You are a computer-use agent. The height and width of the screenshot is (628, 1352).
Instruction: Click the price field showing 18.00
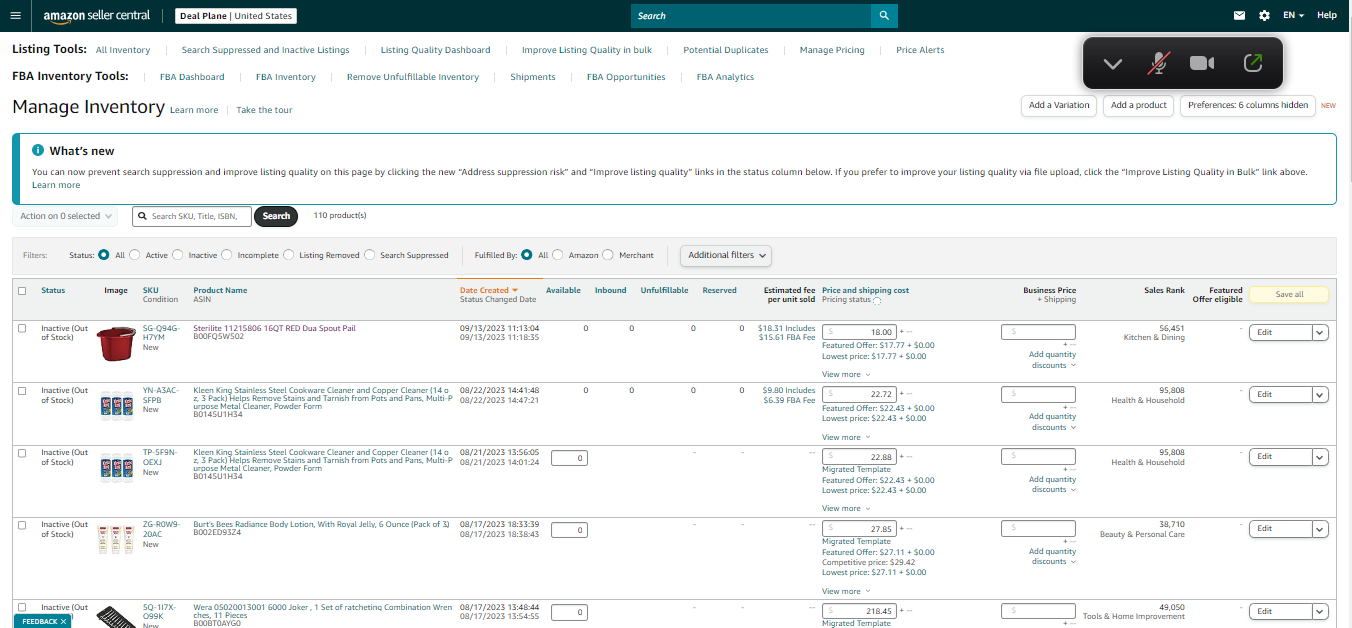859,332
